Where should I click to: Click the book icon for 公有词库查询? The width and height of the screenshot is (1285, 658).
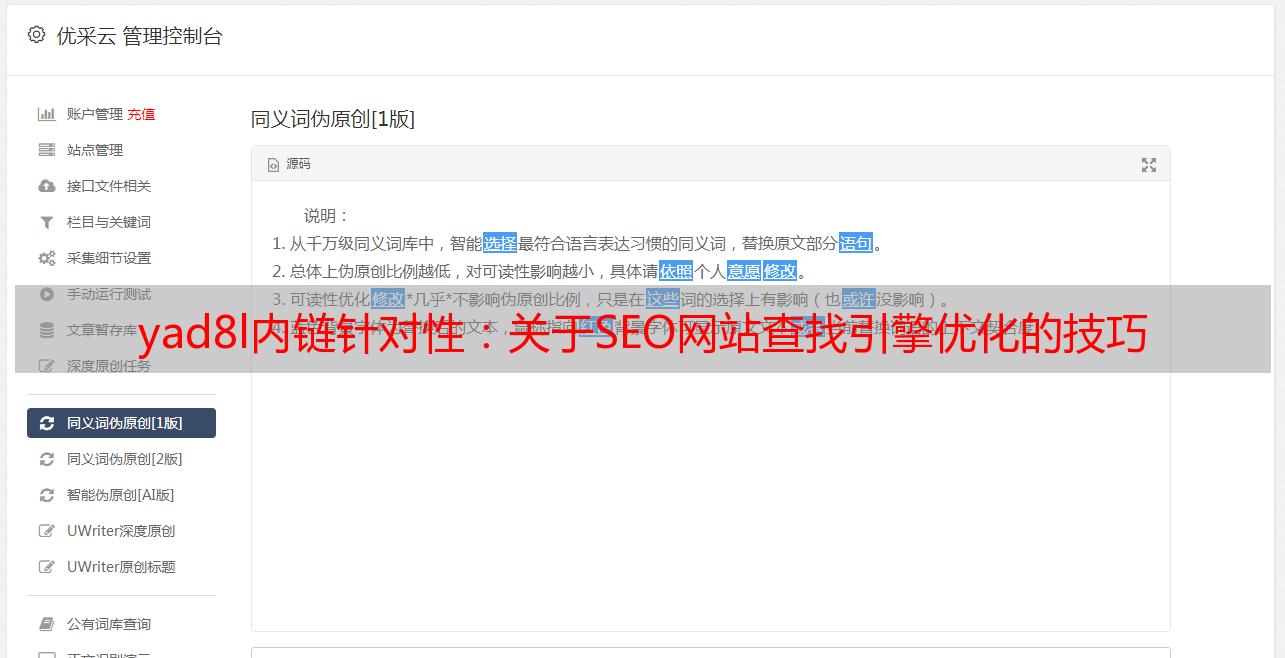(46, 624)
